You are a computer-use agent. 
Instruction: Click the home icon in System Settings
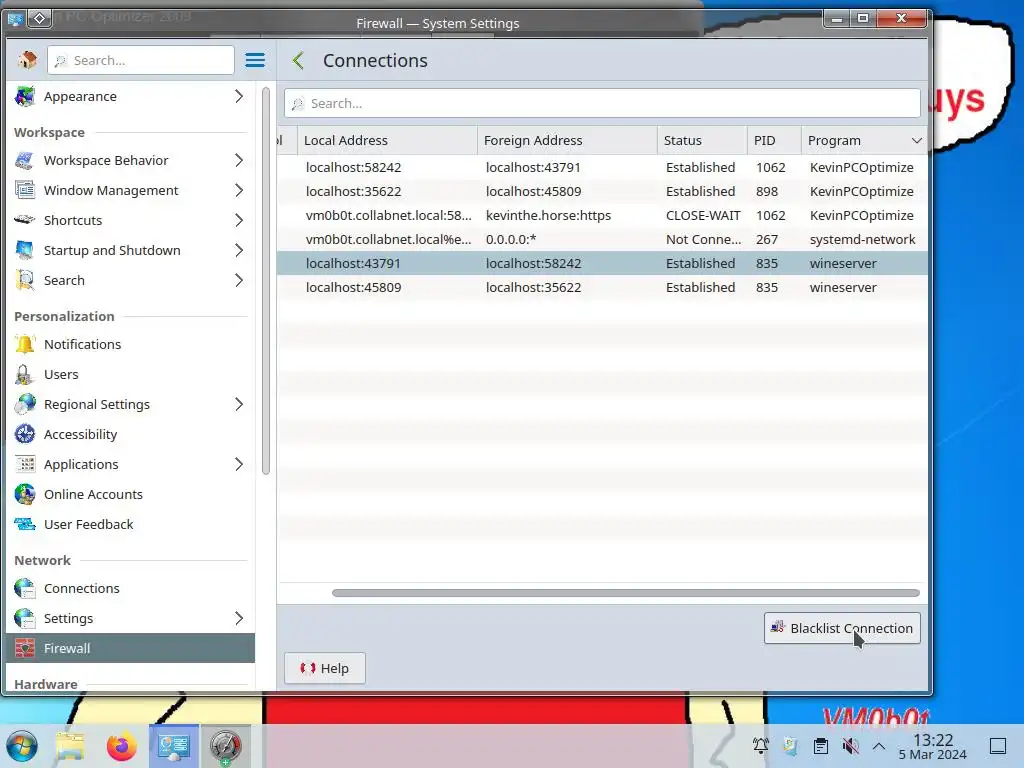click(x=27, y=60)
